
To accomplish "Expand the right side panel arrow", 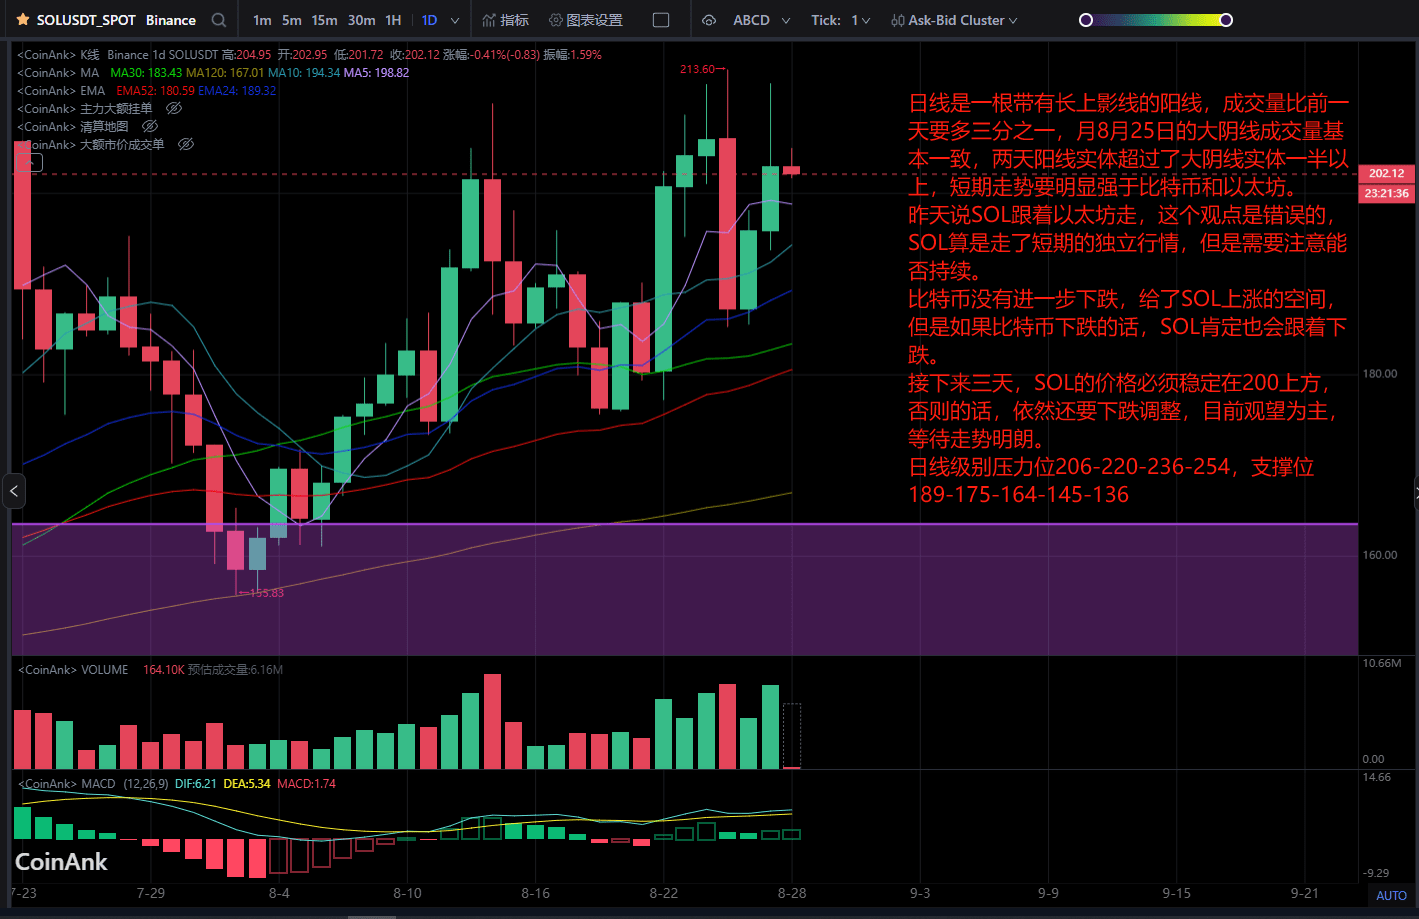I will click(1416, 491).
